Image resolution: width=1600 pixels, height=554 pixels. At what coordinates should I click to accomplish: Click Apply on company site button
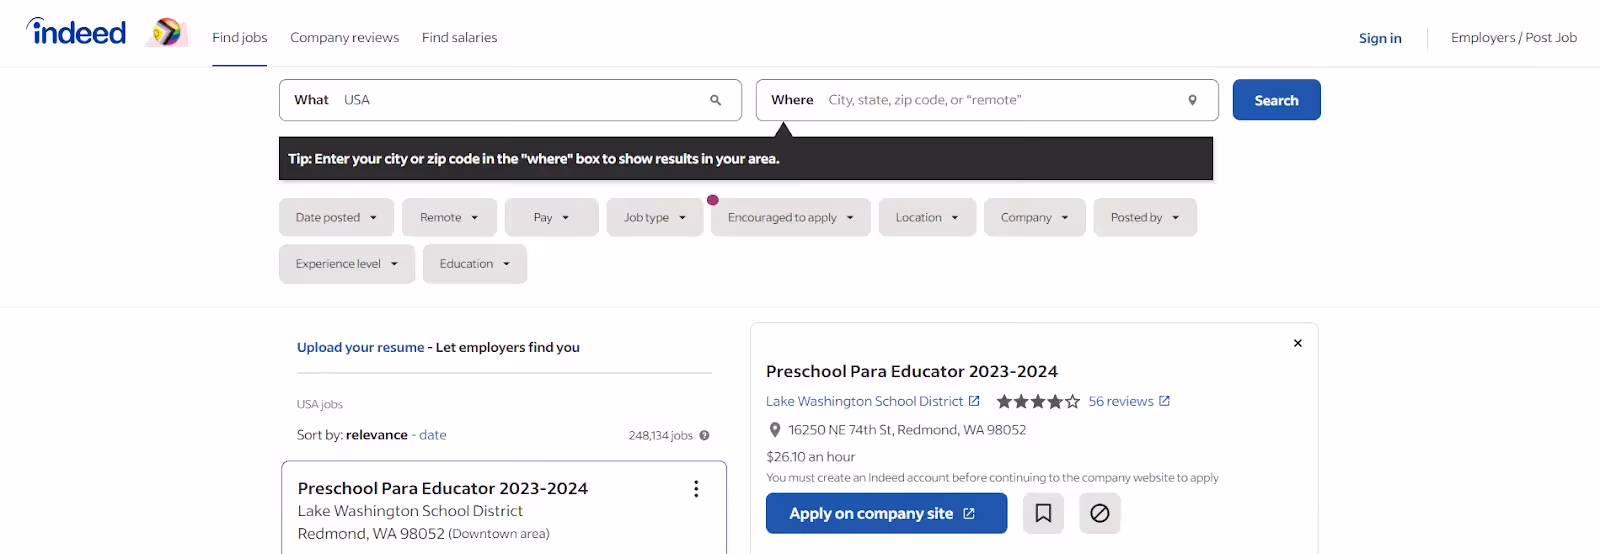coord(886,513)
